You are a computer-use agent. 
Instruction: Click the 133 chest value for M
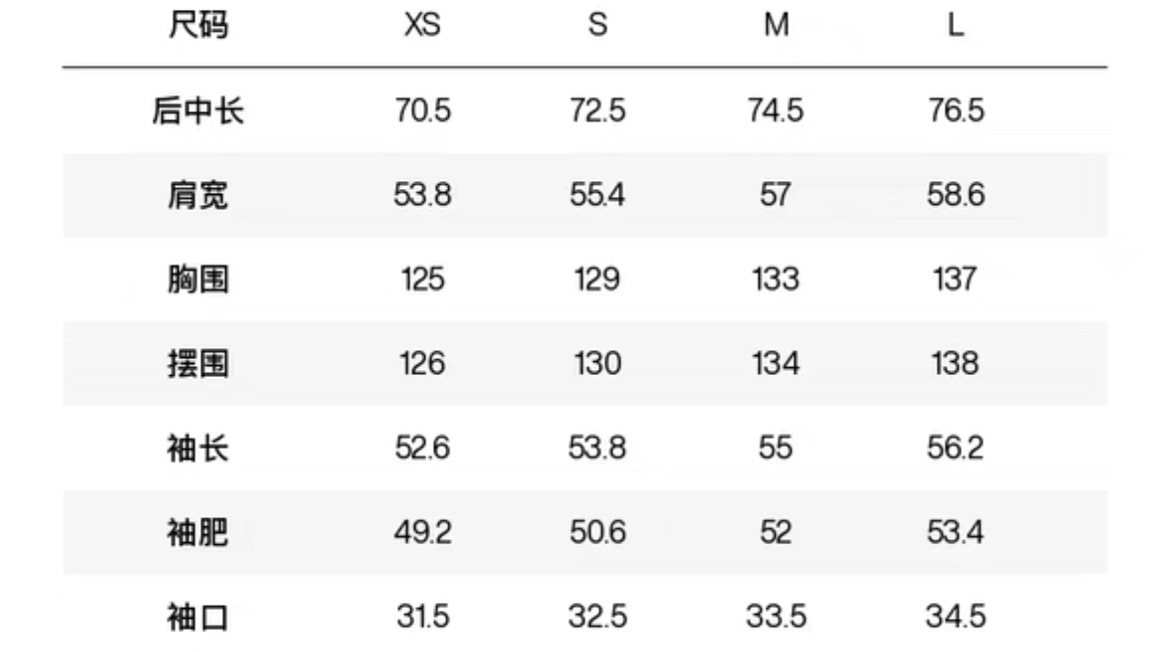pyautogui.click(x=776, y=278)
